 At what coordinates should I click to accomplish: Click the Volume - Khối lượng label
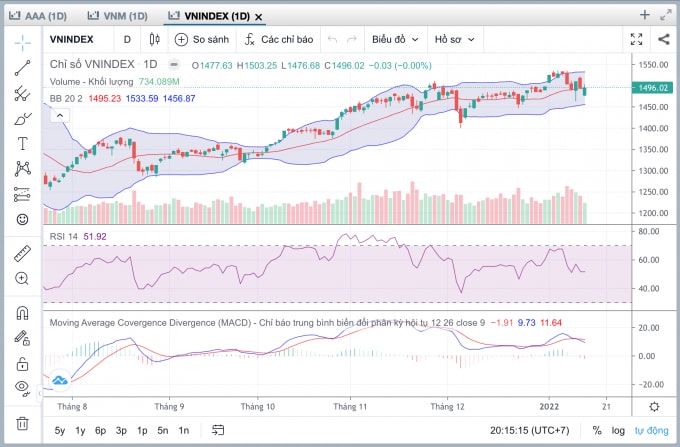pos(92,82)
